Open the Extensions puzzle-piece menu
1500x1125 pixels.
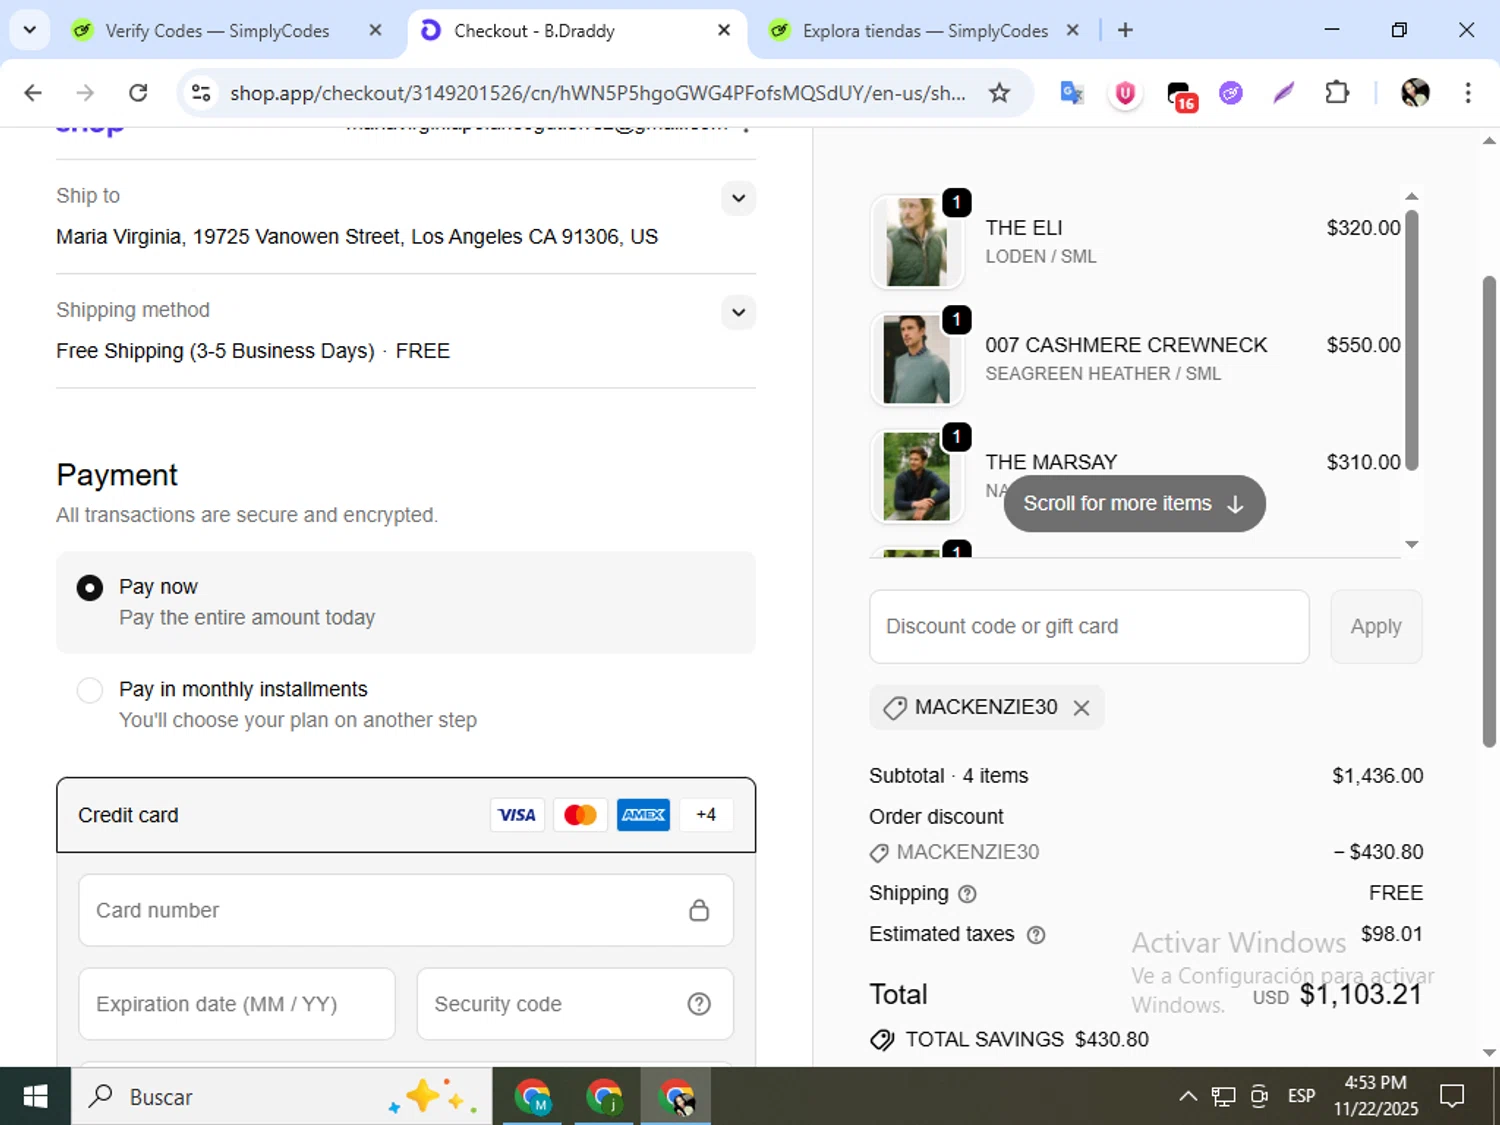pyautogui.click(x=1337, y=93)
